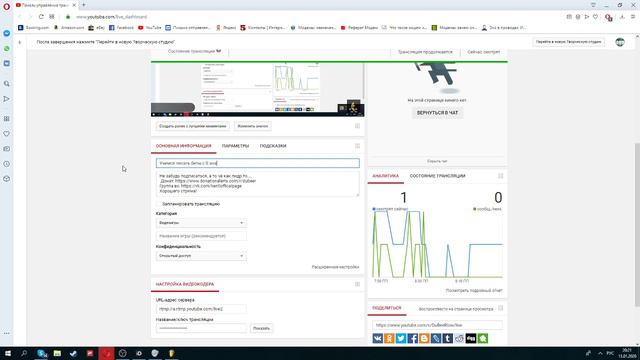
Task: Open YouTube bookmark in bookmarks bar
Action: click(x=149, y=28)
